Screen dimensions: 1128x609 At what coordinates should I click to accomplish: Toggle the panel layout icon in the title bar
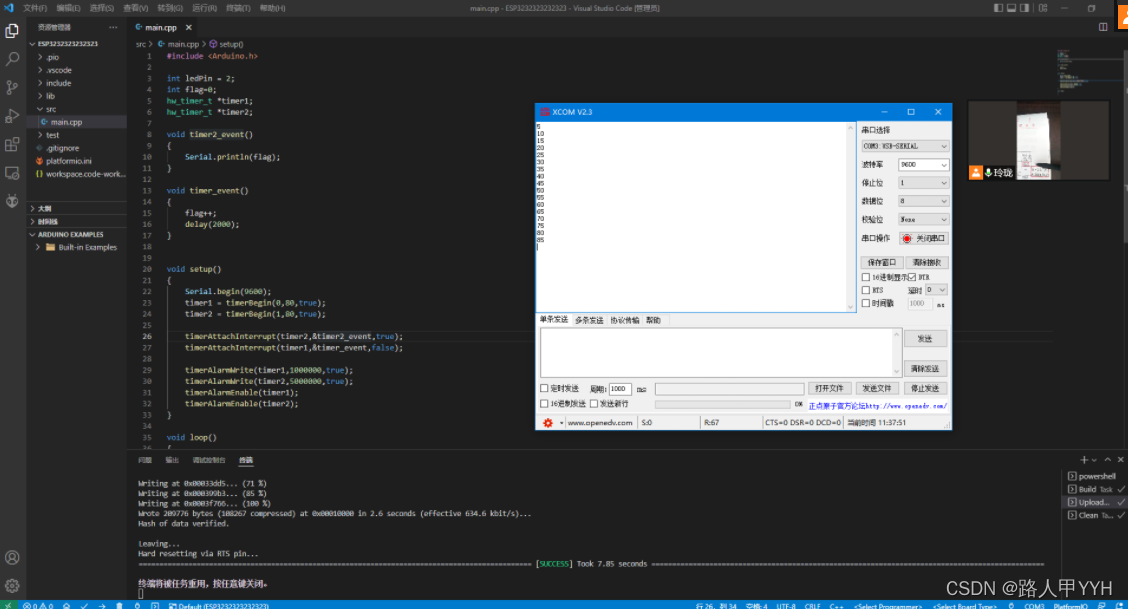[1011, 8]
